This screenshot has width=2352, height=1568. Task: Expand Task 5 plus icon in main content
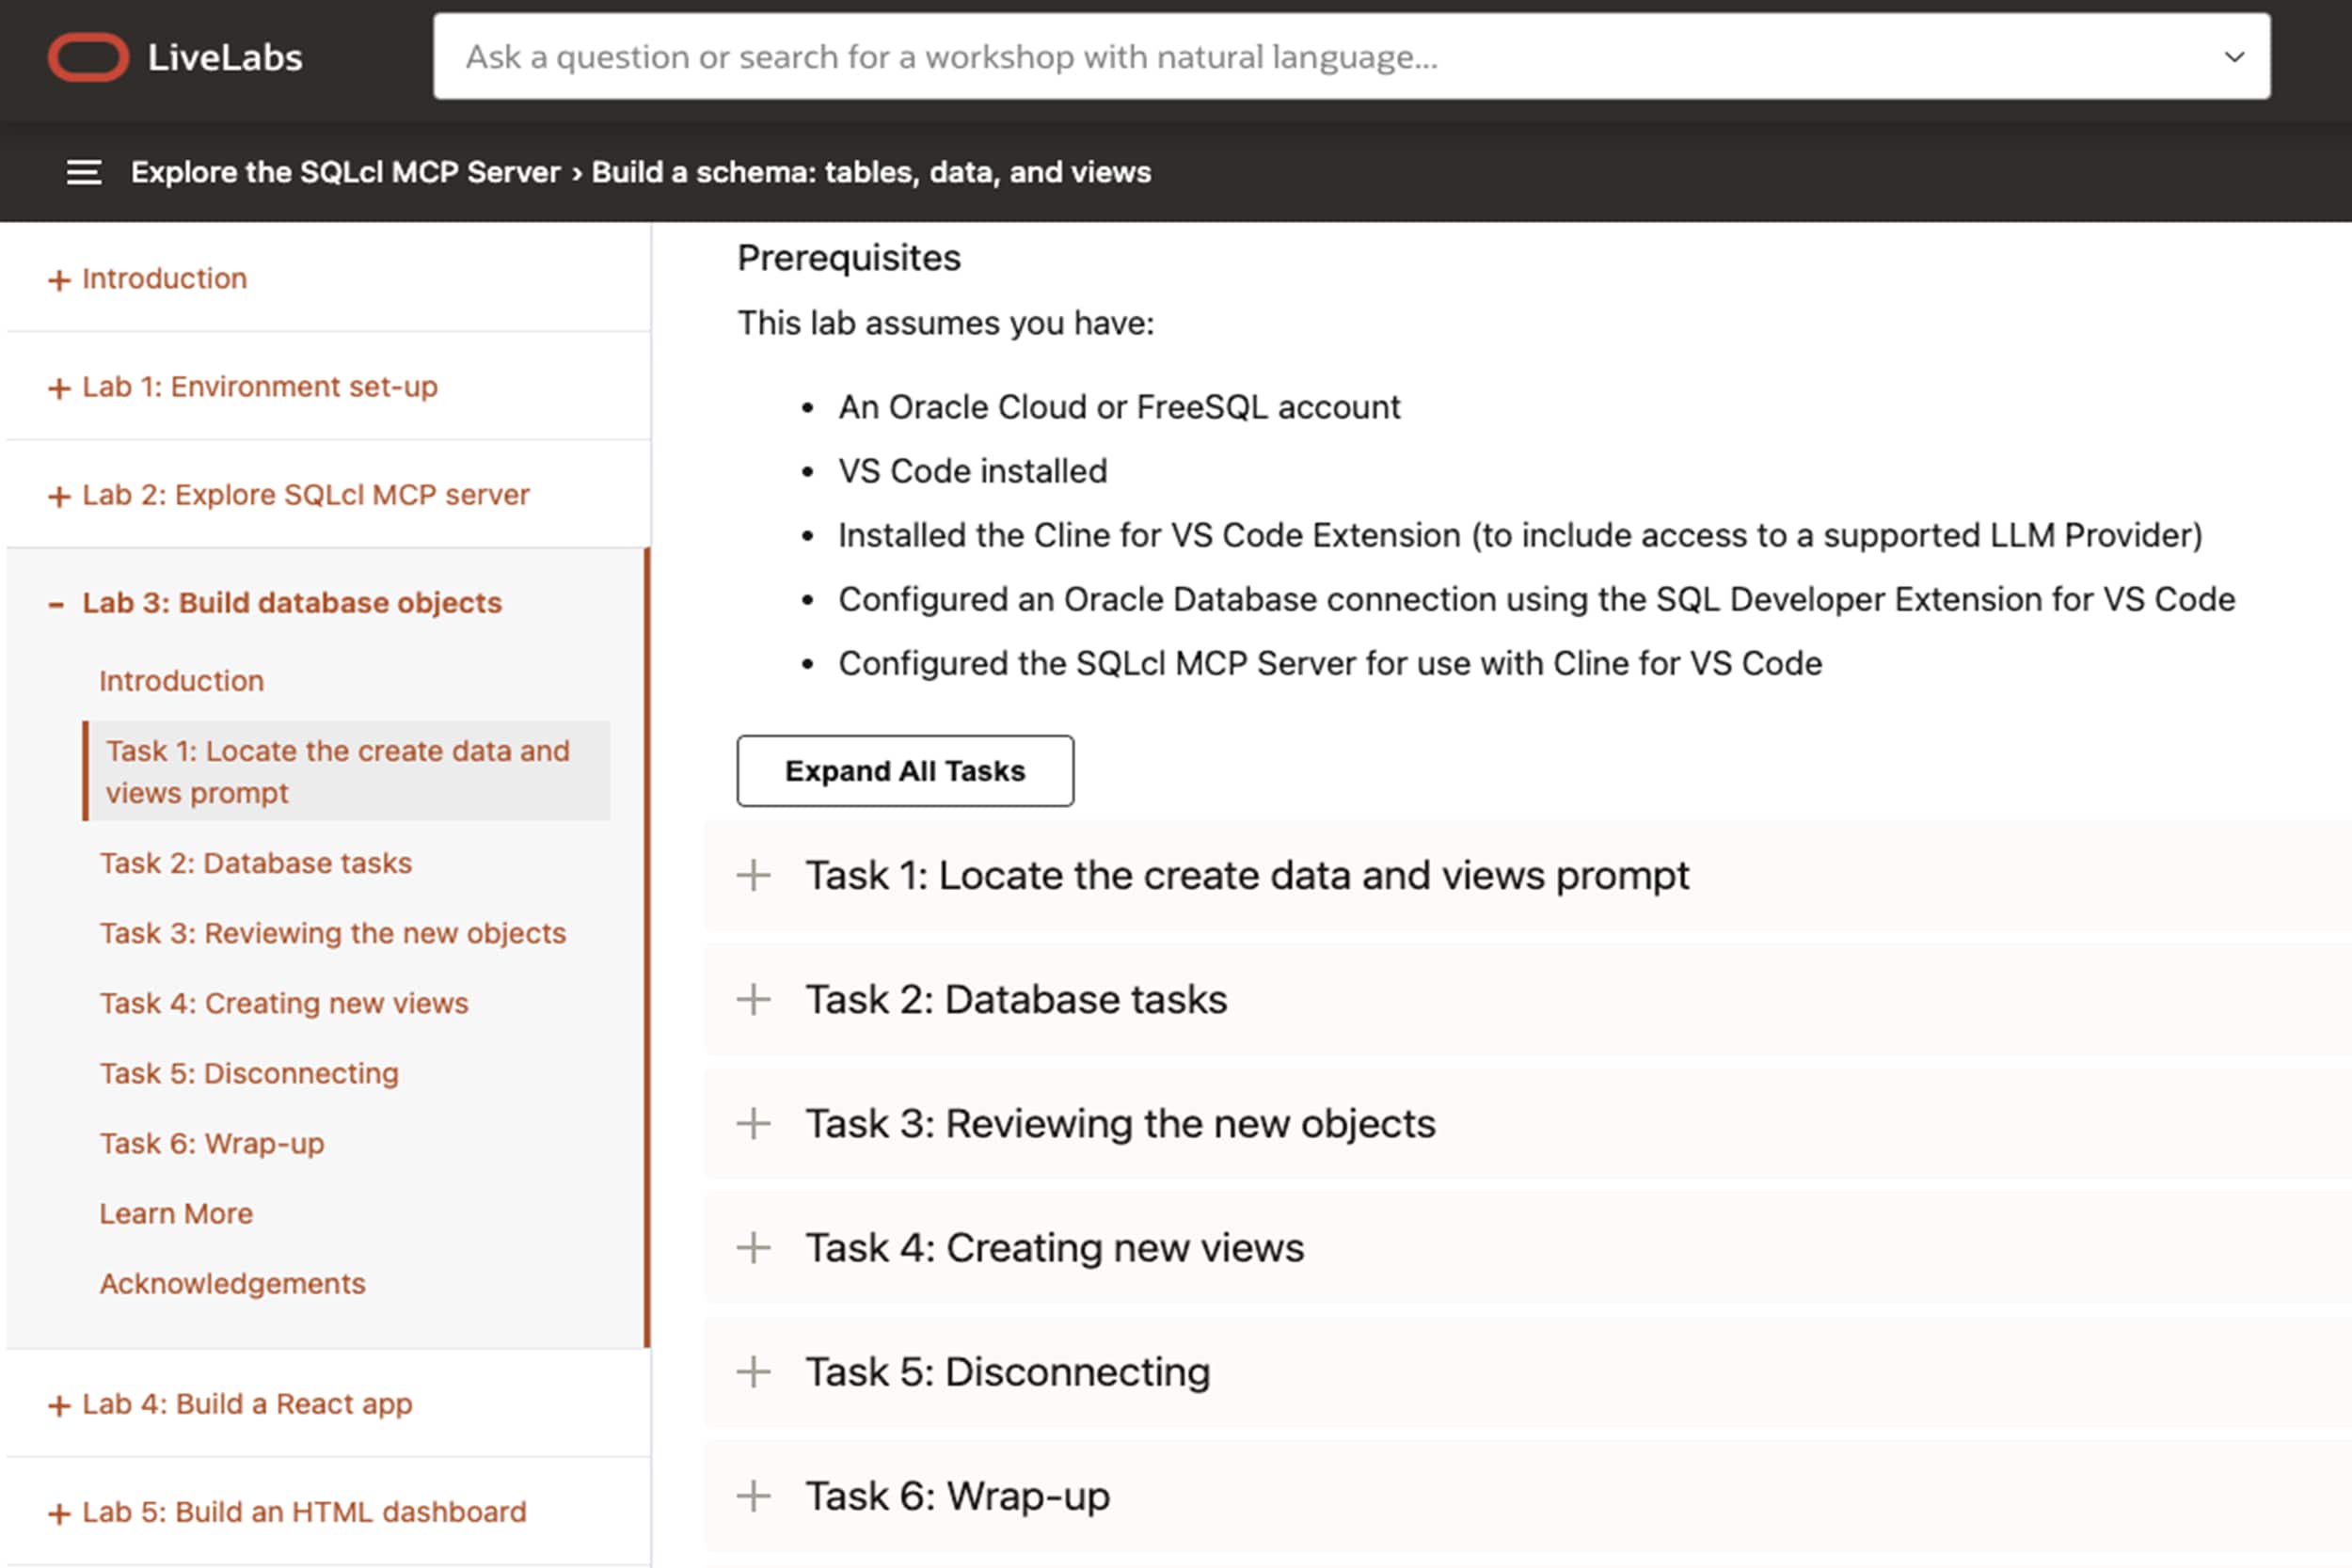click(x=754, y=1372)
